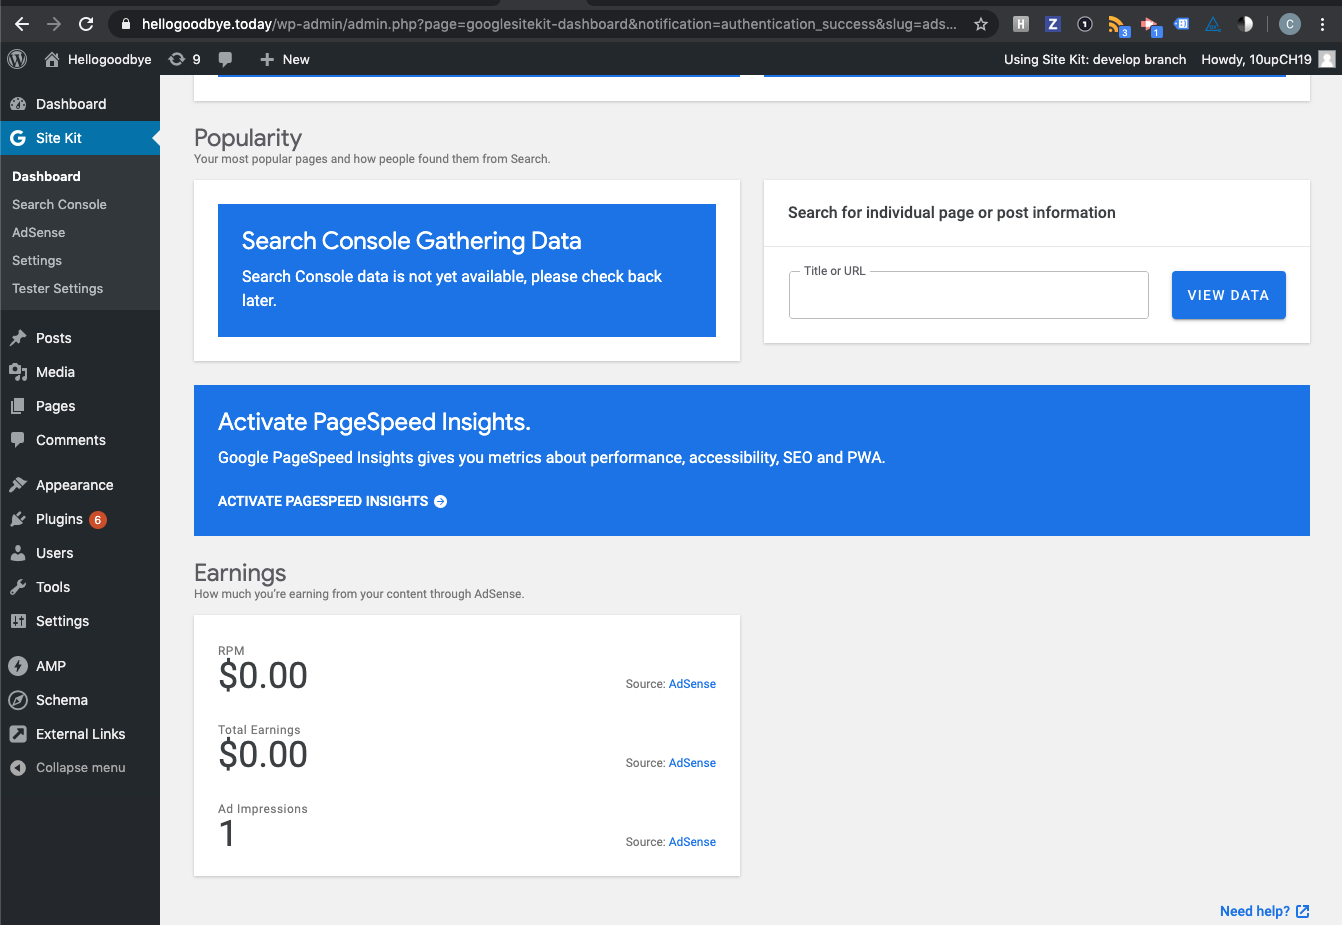The image size is (1342, 925).
Task: Open the New content menu
Action: tap(283, 59)
